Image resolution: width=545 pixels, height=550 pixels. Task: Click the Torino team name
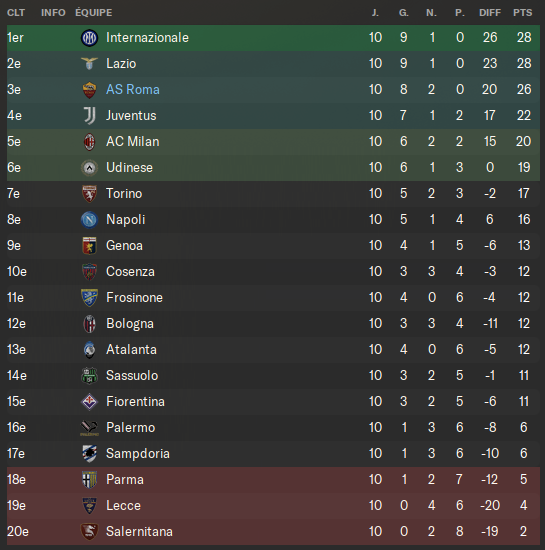(x=124, y=193)
